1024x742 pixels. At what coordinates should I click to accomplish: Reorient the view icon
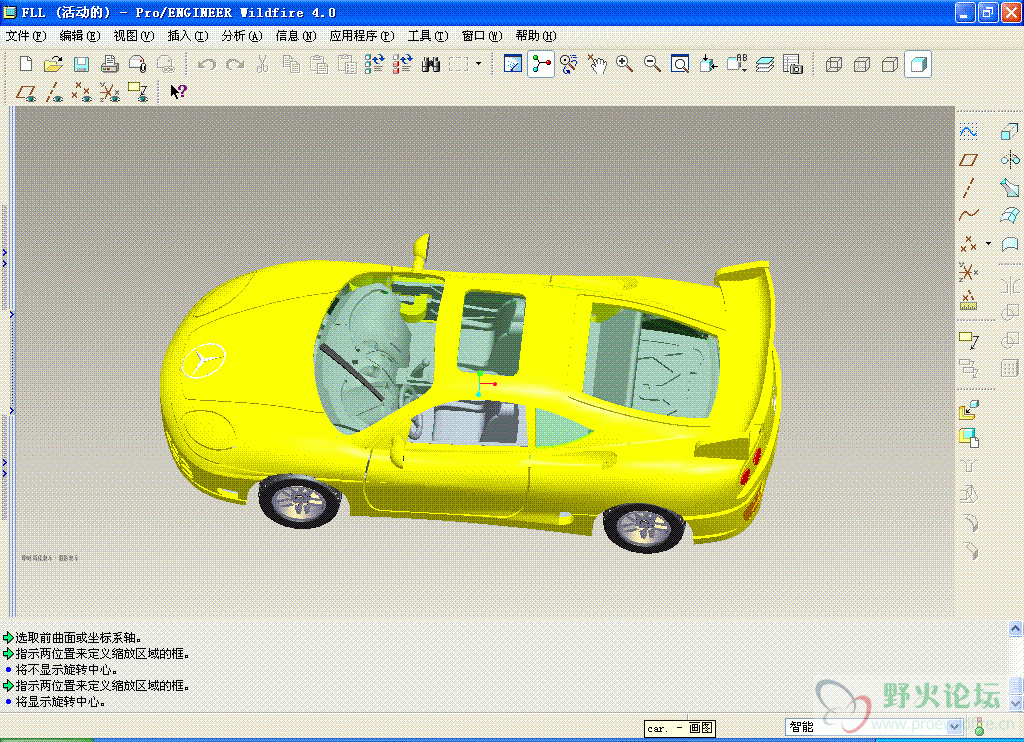click(708, 64)
